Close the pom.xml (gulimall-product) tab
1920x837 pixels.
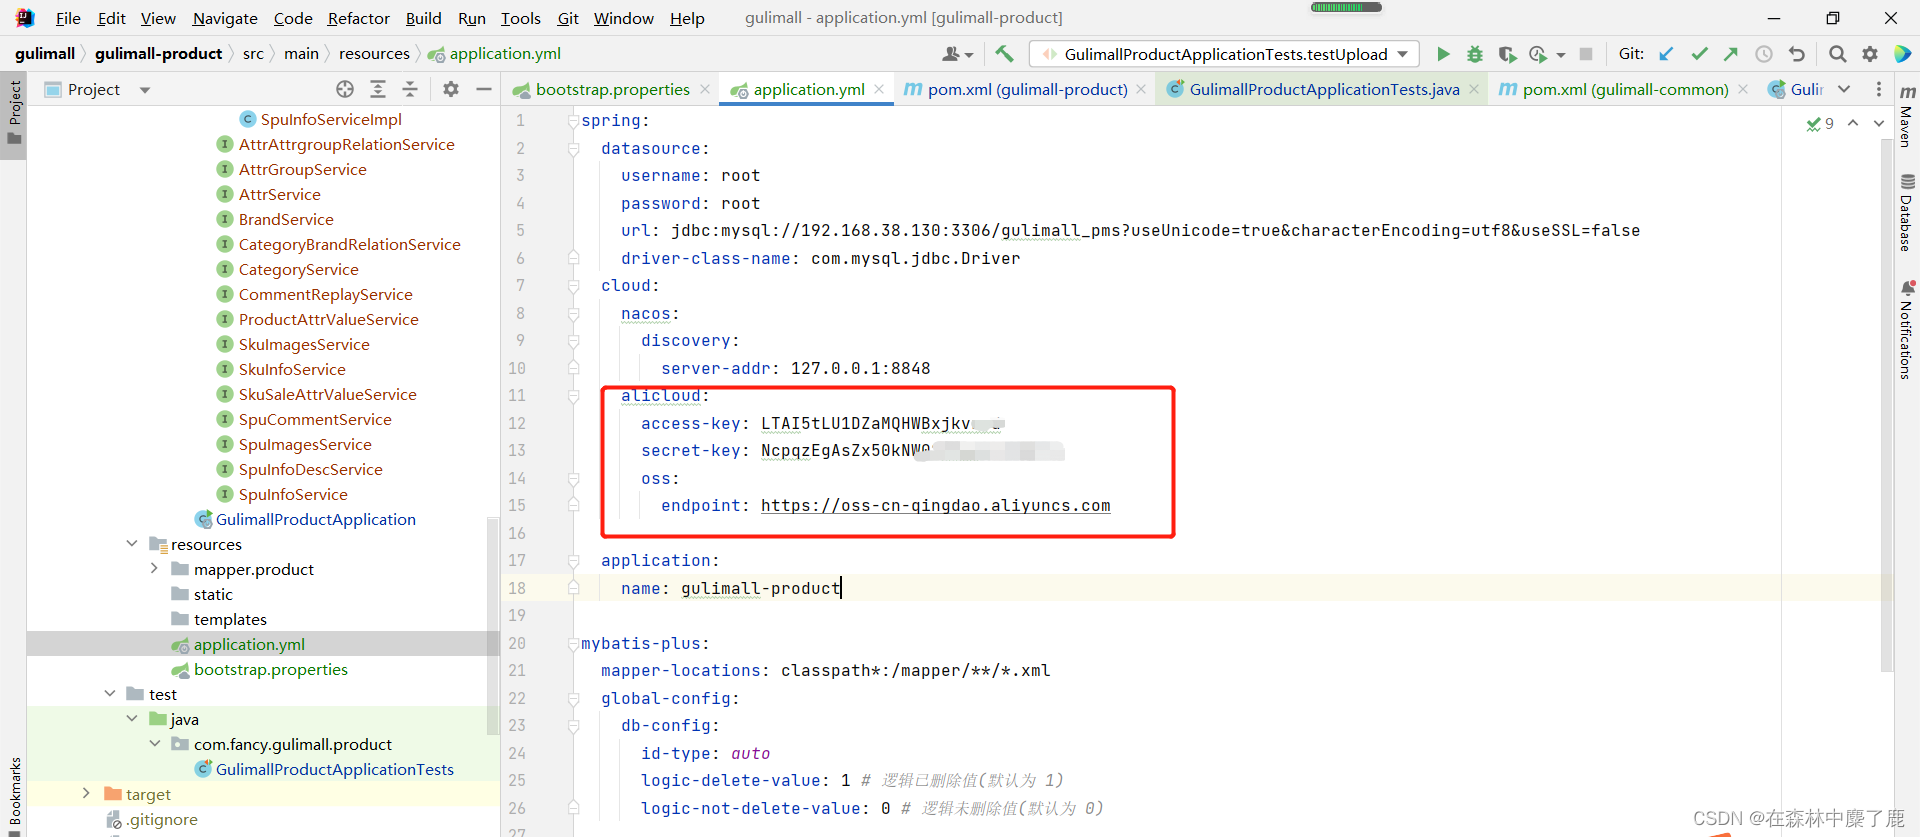pyautogui.click(x=1141, y=89)
